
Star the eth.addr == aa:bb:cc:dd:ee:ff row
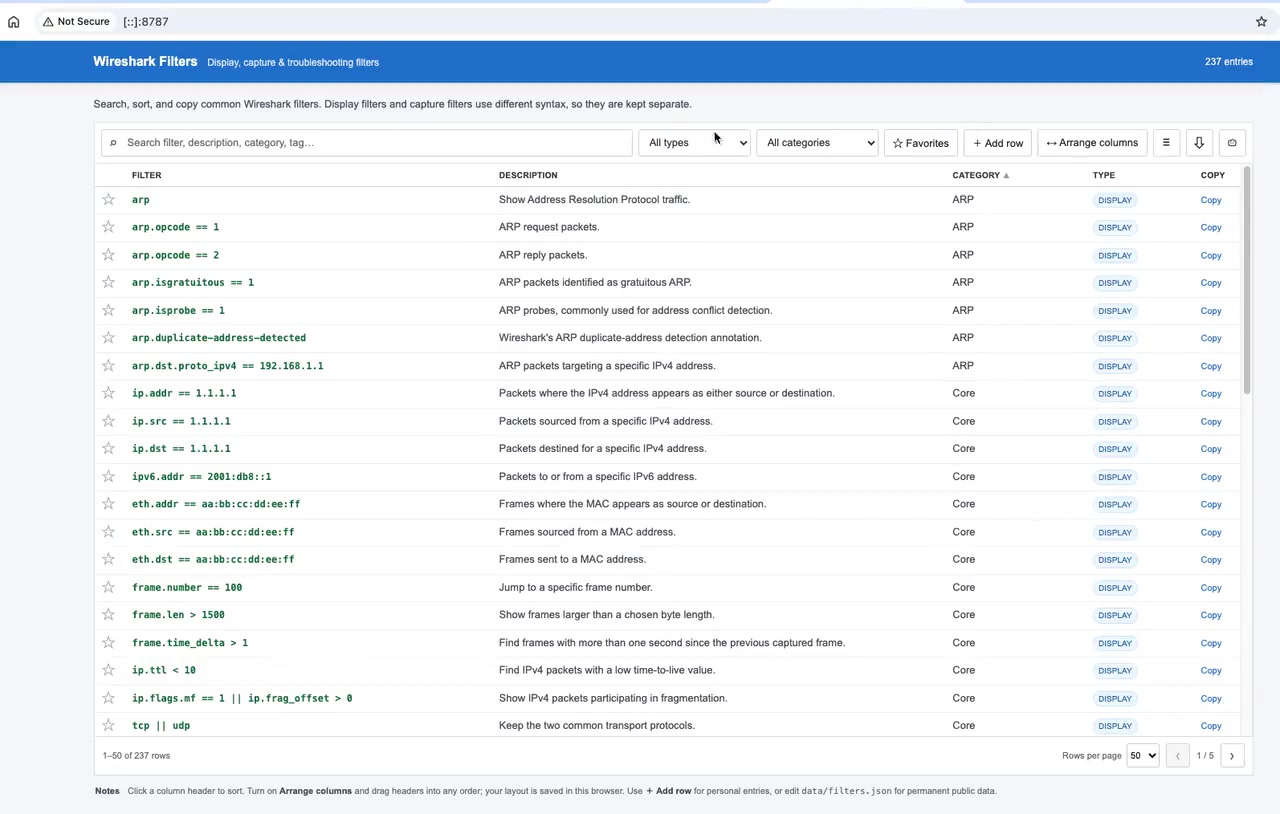(x=108, y=504)
